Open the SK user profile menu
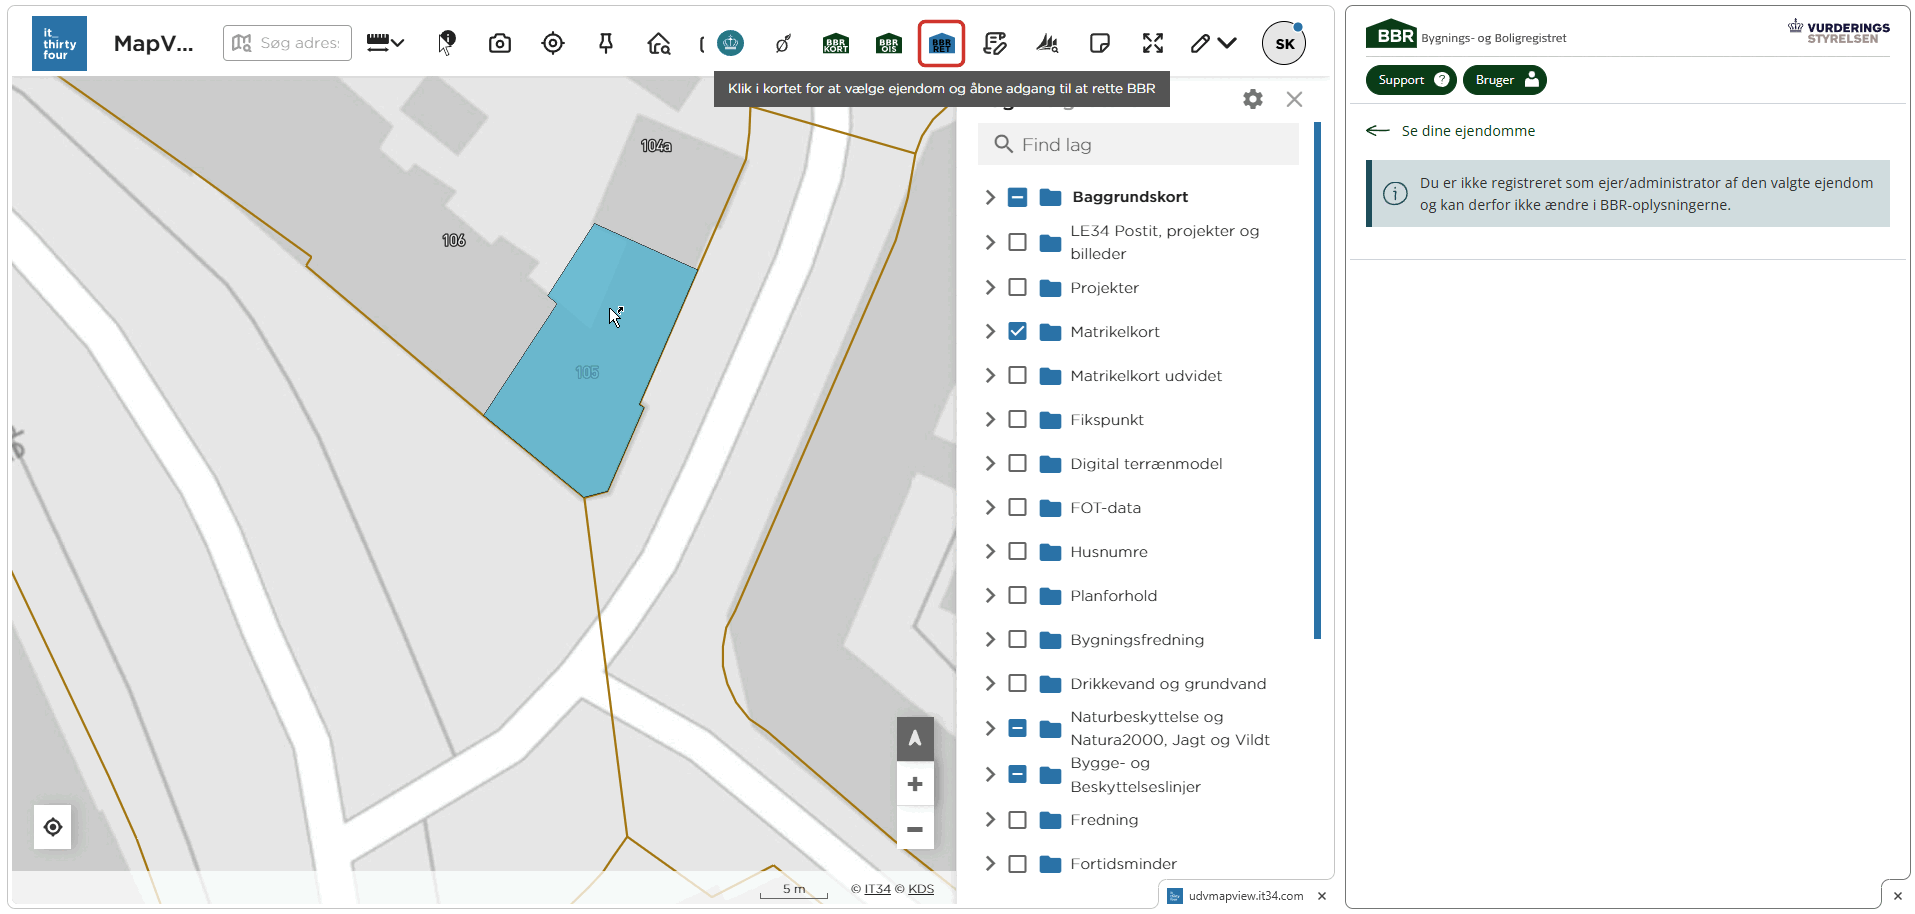 tap(1284, 43)
